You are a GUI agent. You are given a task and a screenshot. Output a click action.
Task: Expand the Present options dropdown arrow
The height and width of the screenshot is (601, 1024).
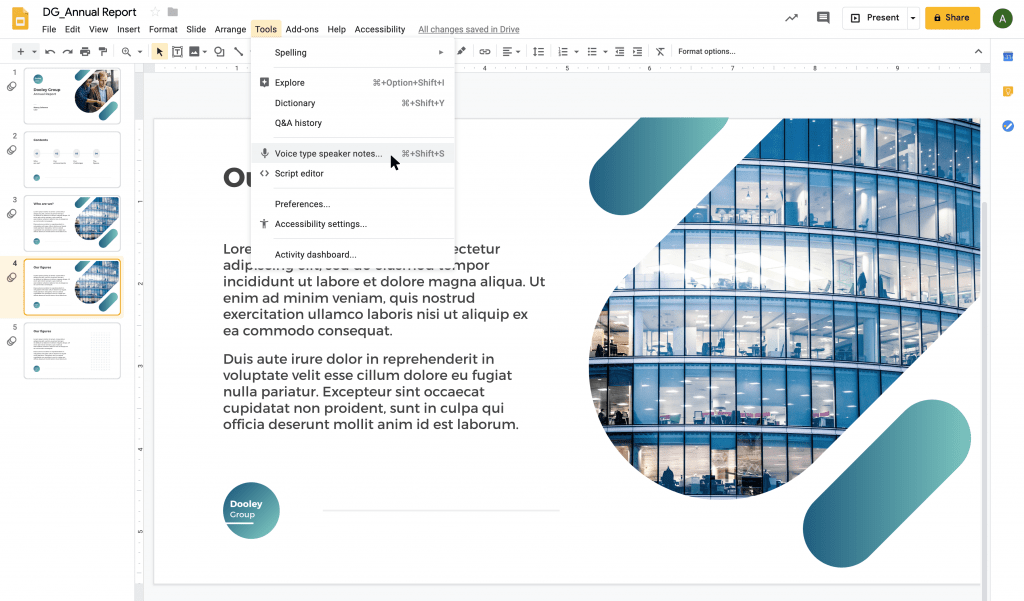[912, 18]
